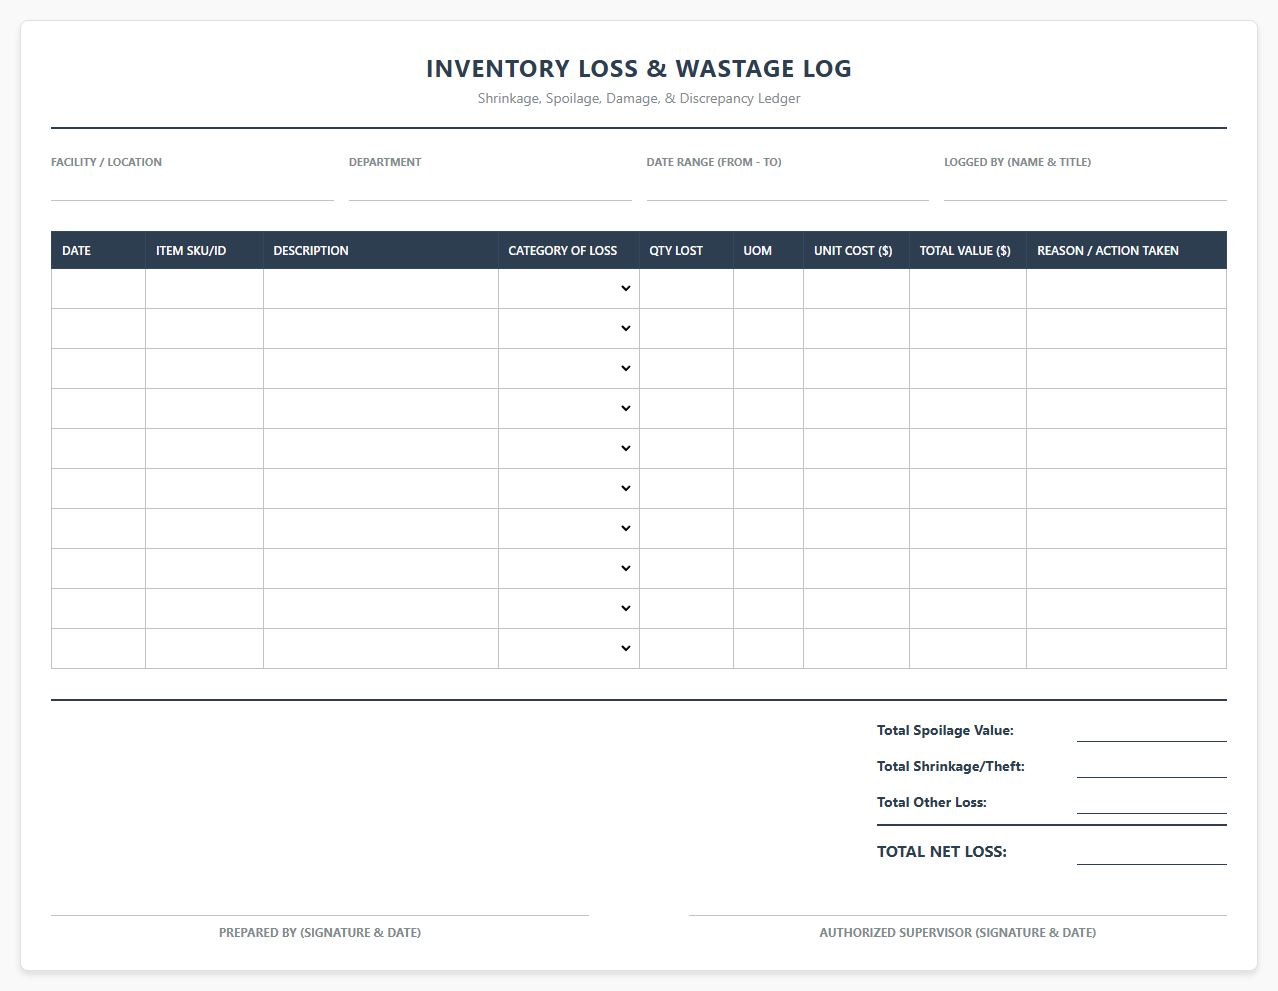Click Reason / Action Taken cell in first row
Screen dimensions: 1278x991
1127,289
